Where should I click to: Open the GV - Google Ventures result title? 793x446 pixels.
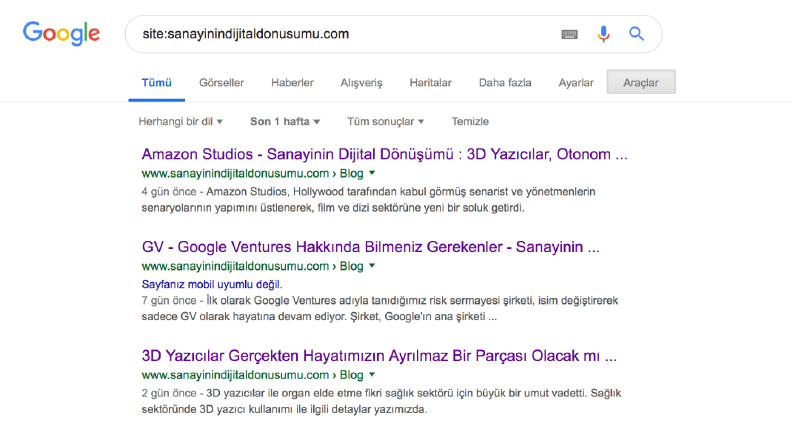[370, 247]
